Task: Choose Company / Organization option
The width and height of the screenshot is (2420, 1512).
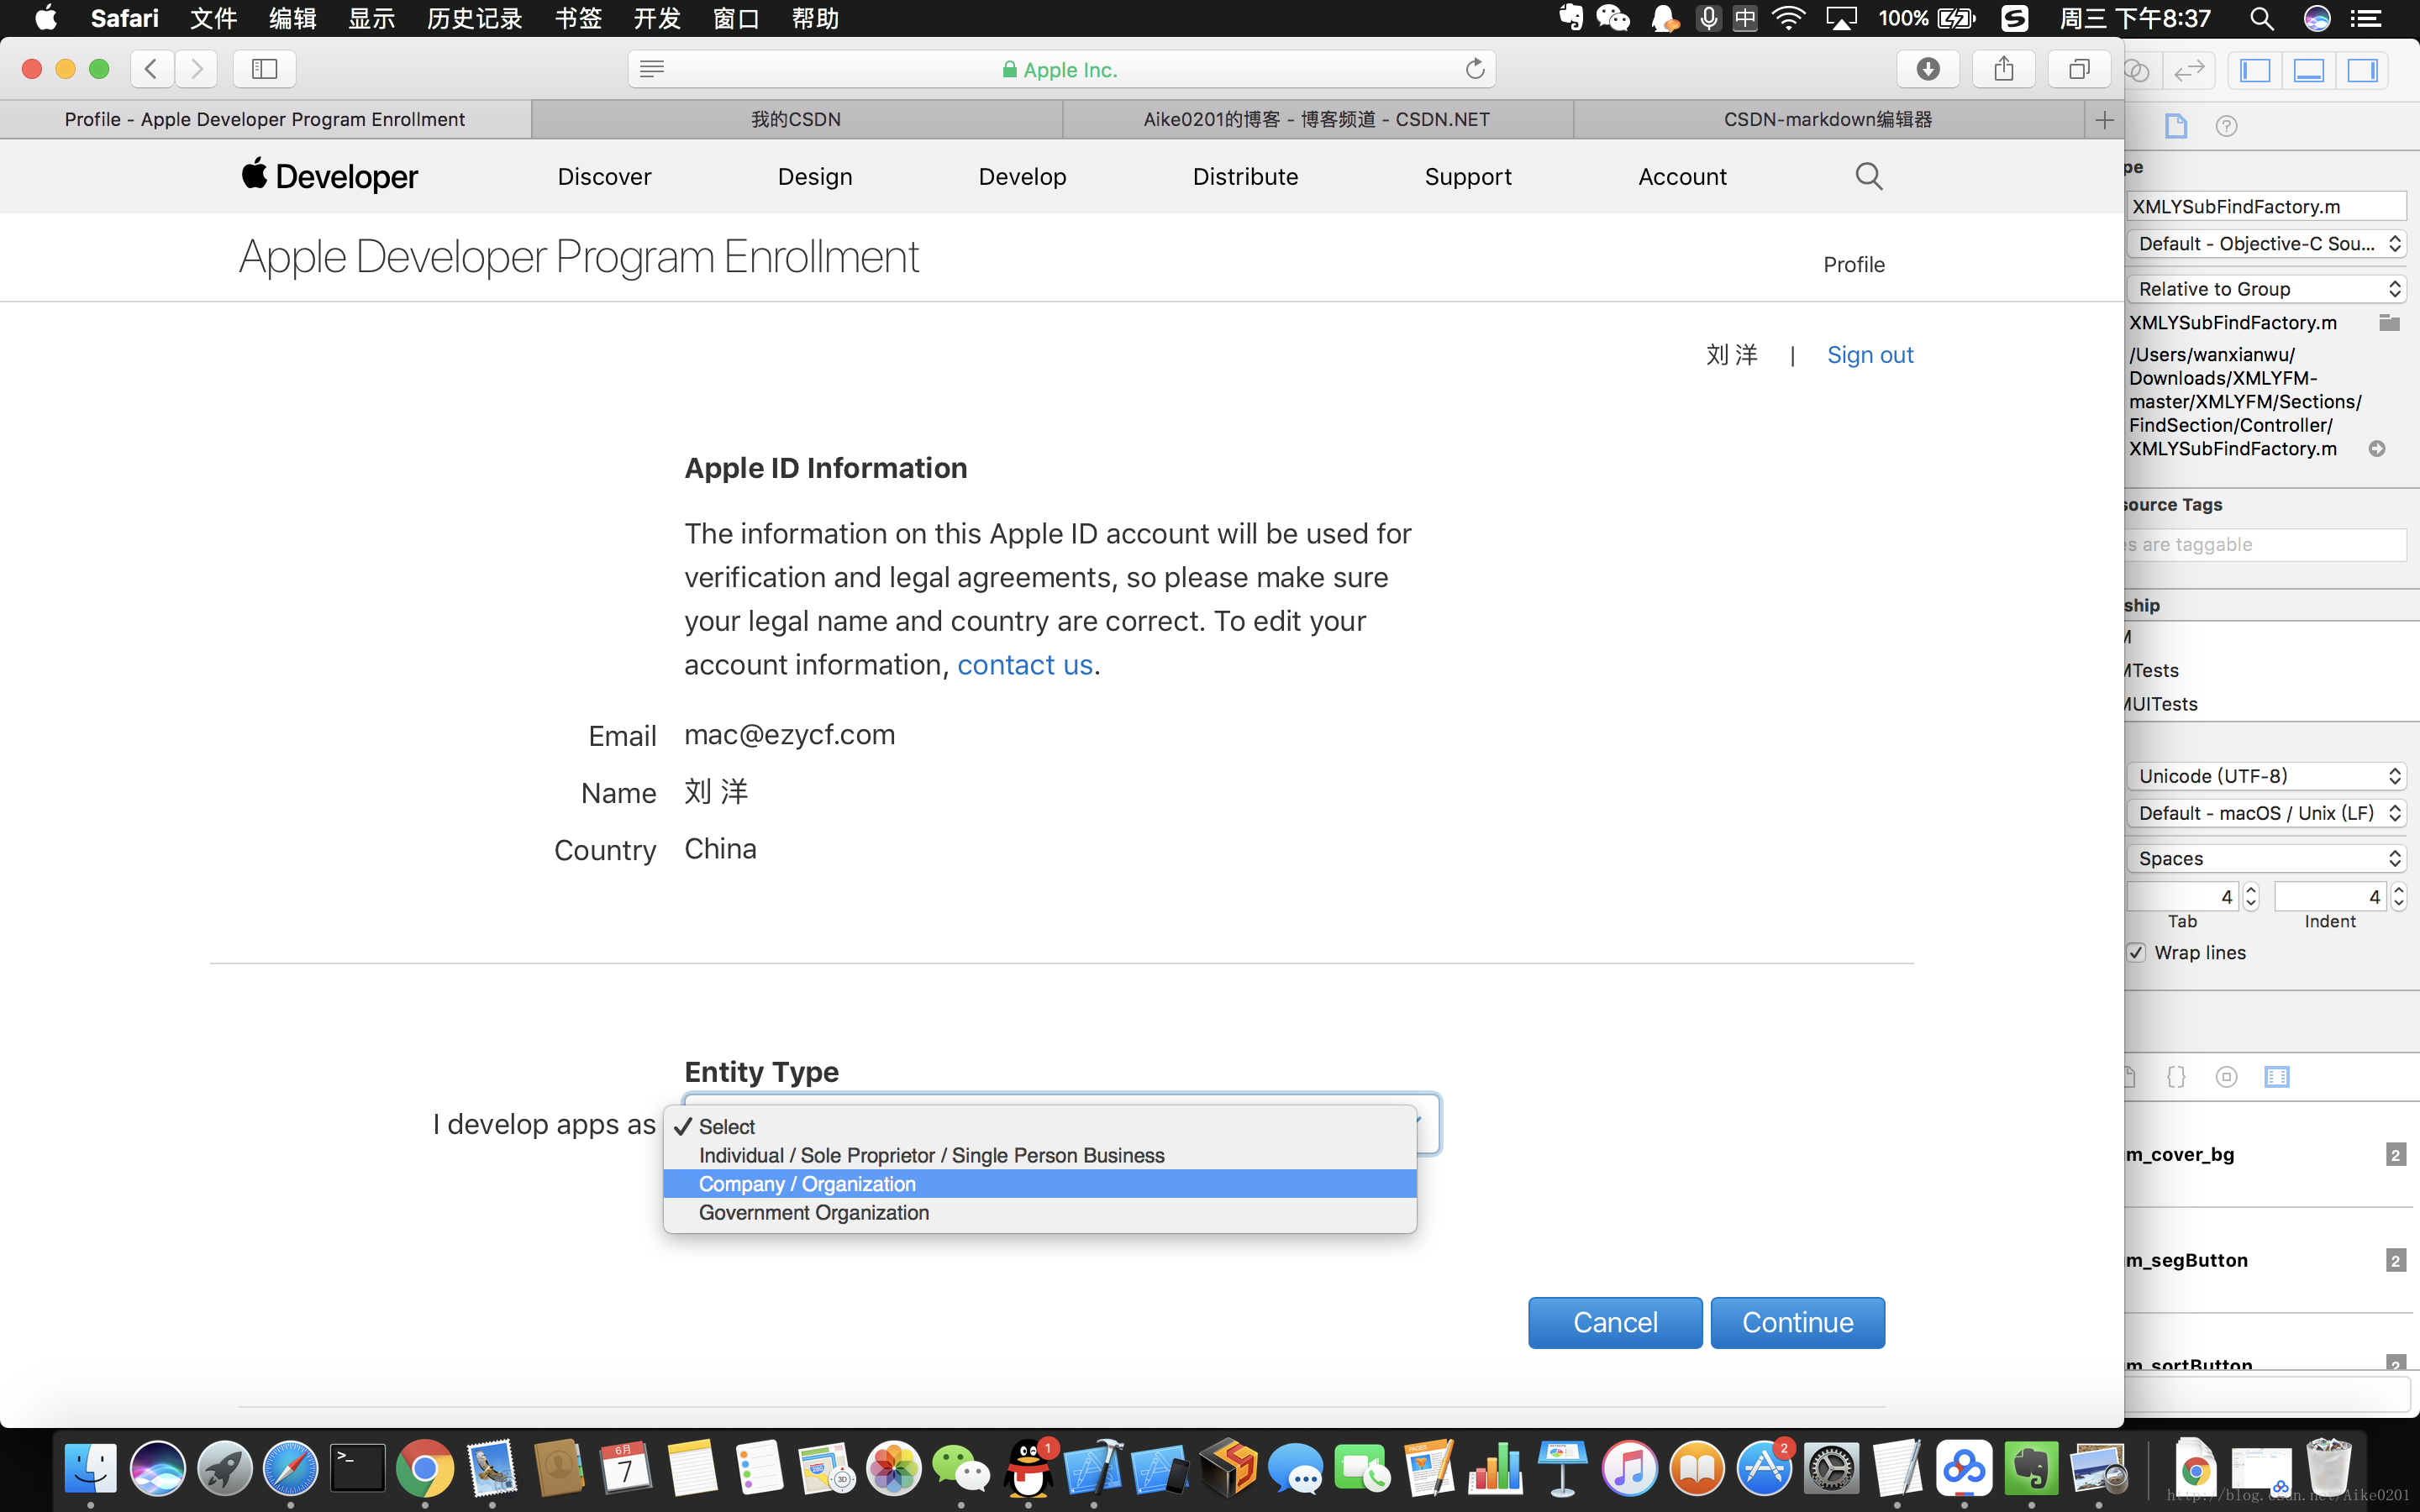Action: [x=1040, y=1184]
